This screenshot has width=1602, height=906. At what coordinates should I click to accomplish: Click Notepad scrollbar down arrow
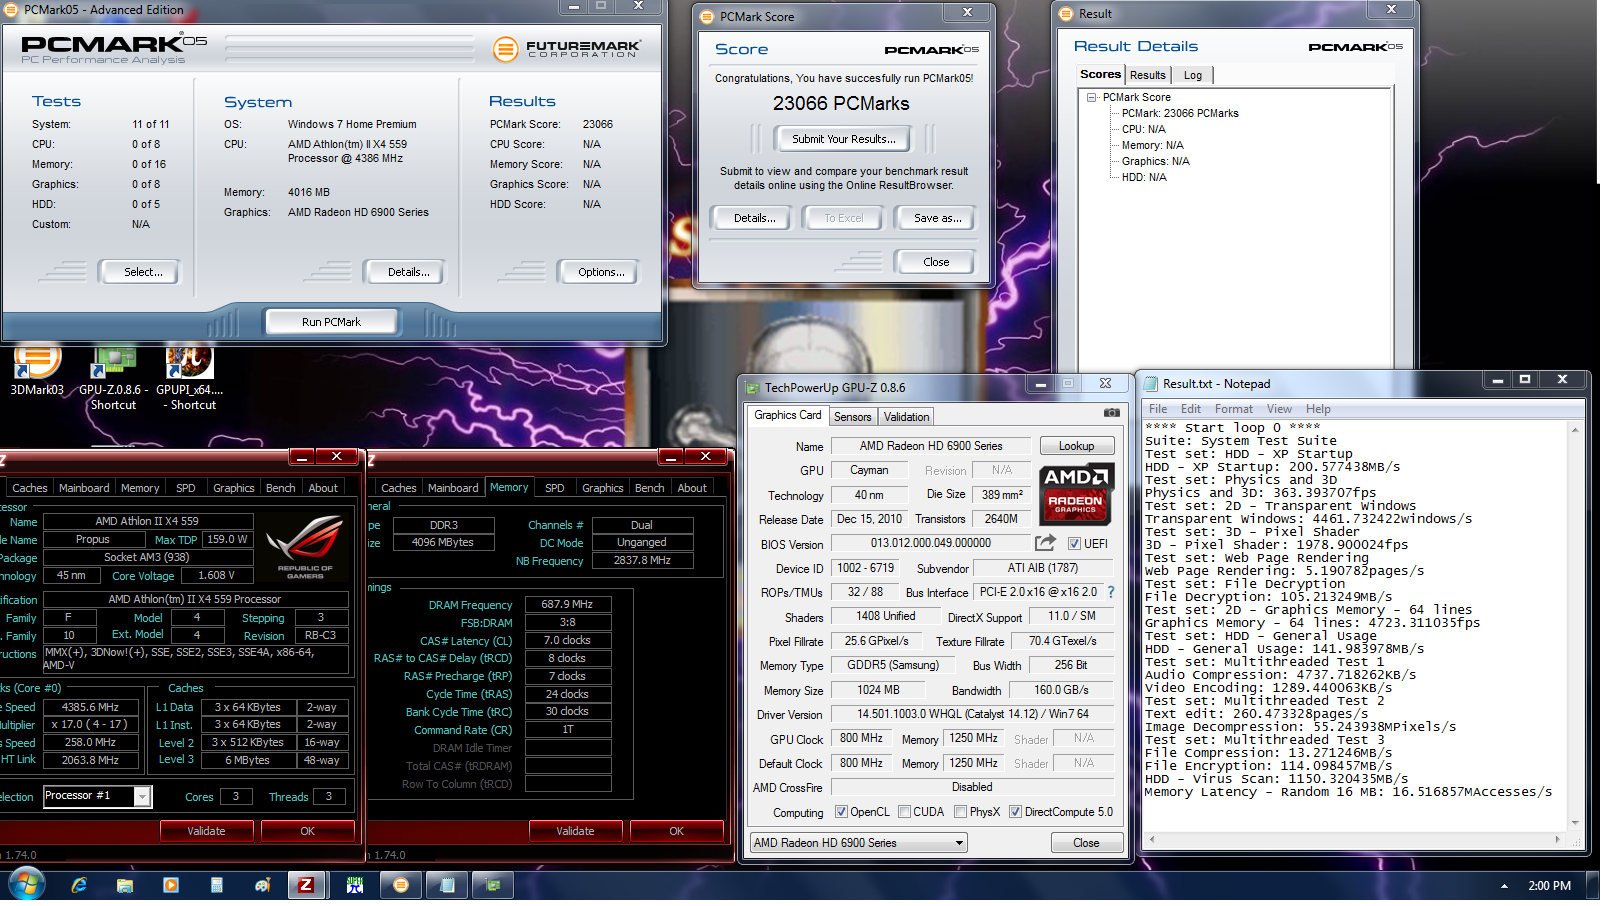pos(1575,824)
